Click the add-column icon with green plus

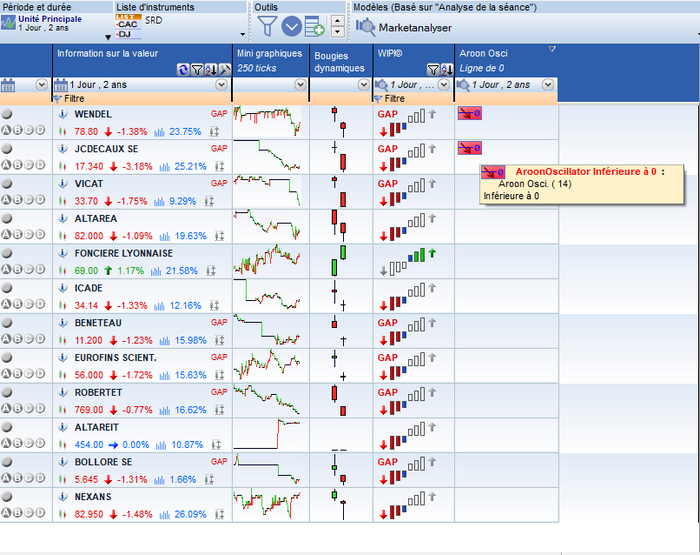coord(314,26)
